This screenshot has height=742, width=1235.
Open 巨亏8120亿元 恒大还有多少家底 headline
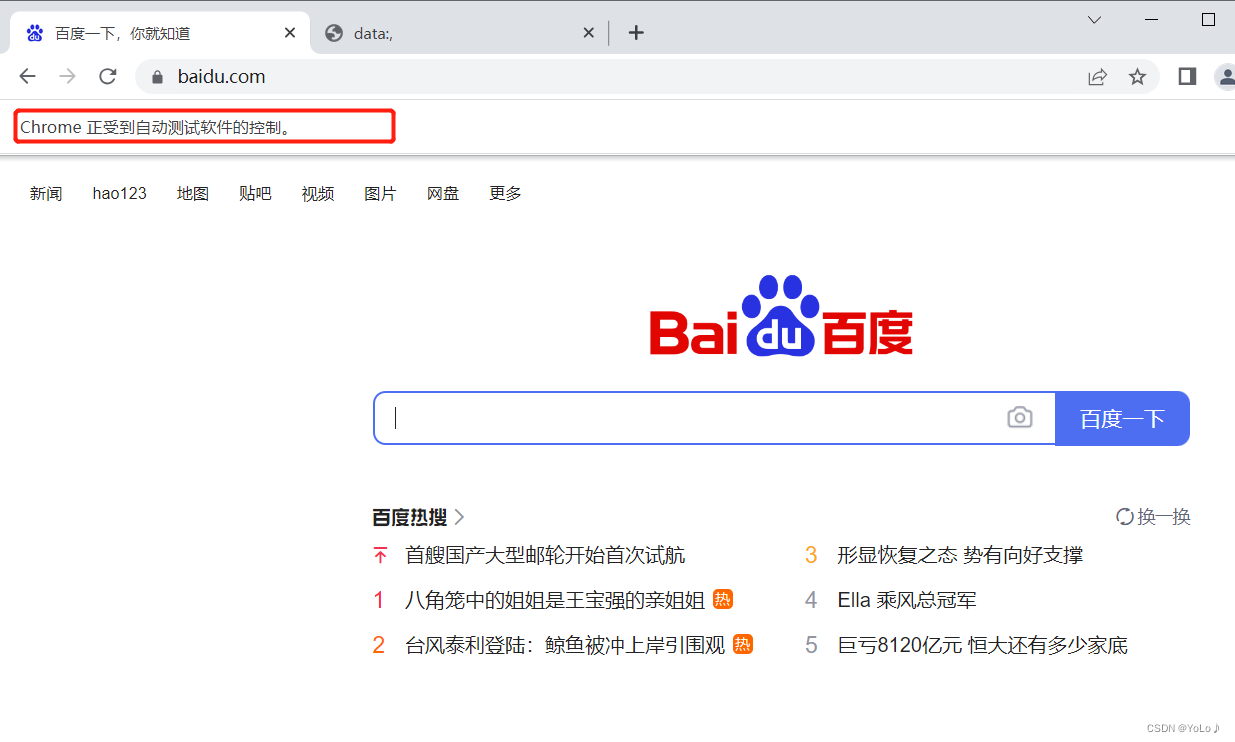click(982, 645)
